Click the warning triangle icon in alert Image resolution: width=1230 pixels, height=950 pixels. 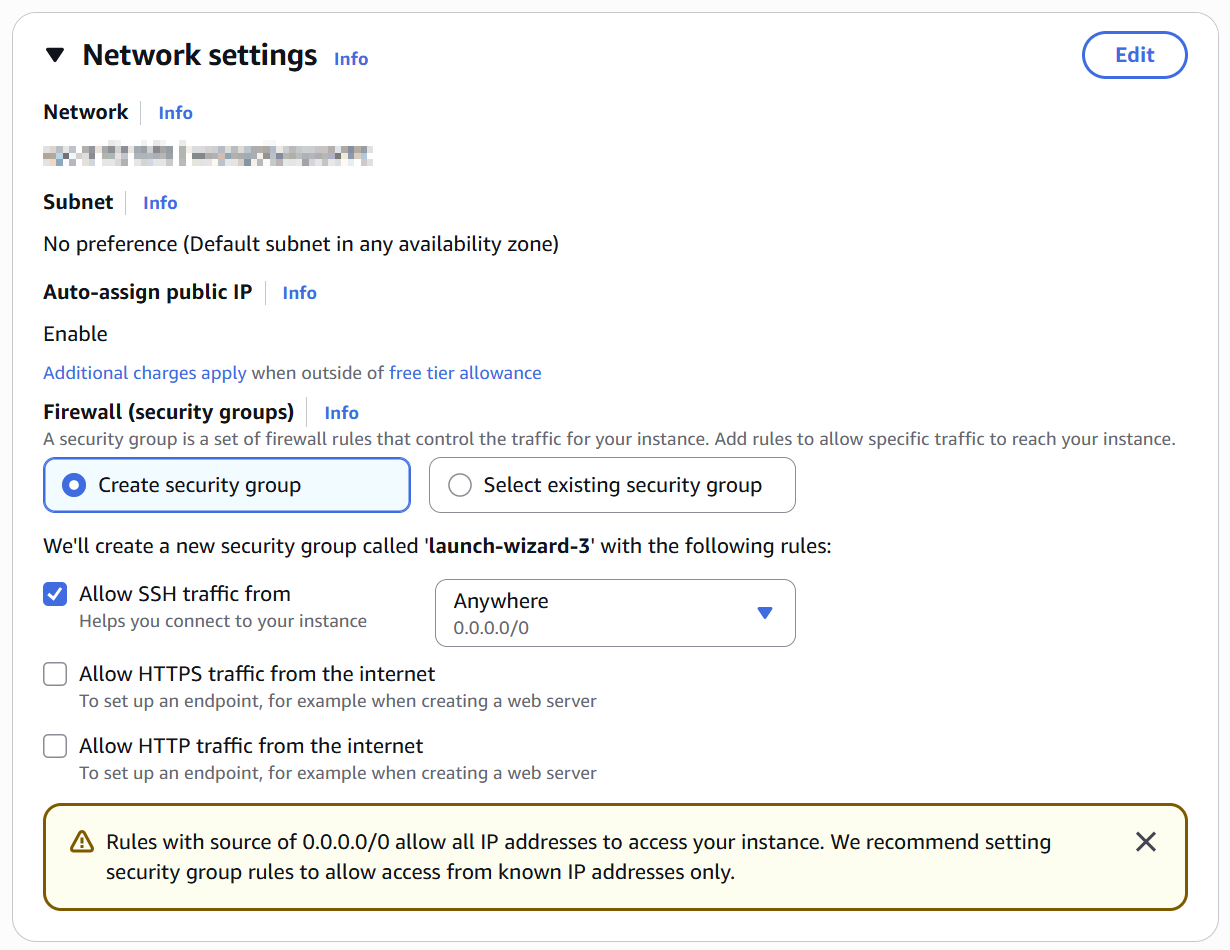tap(82, 842)
